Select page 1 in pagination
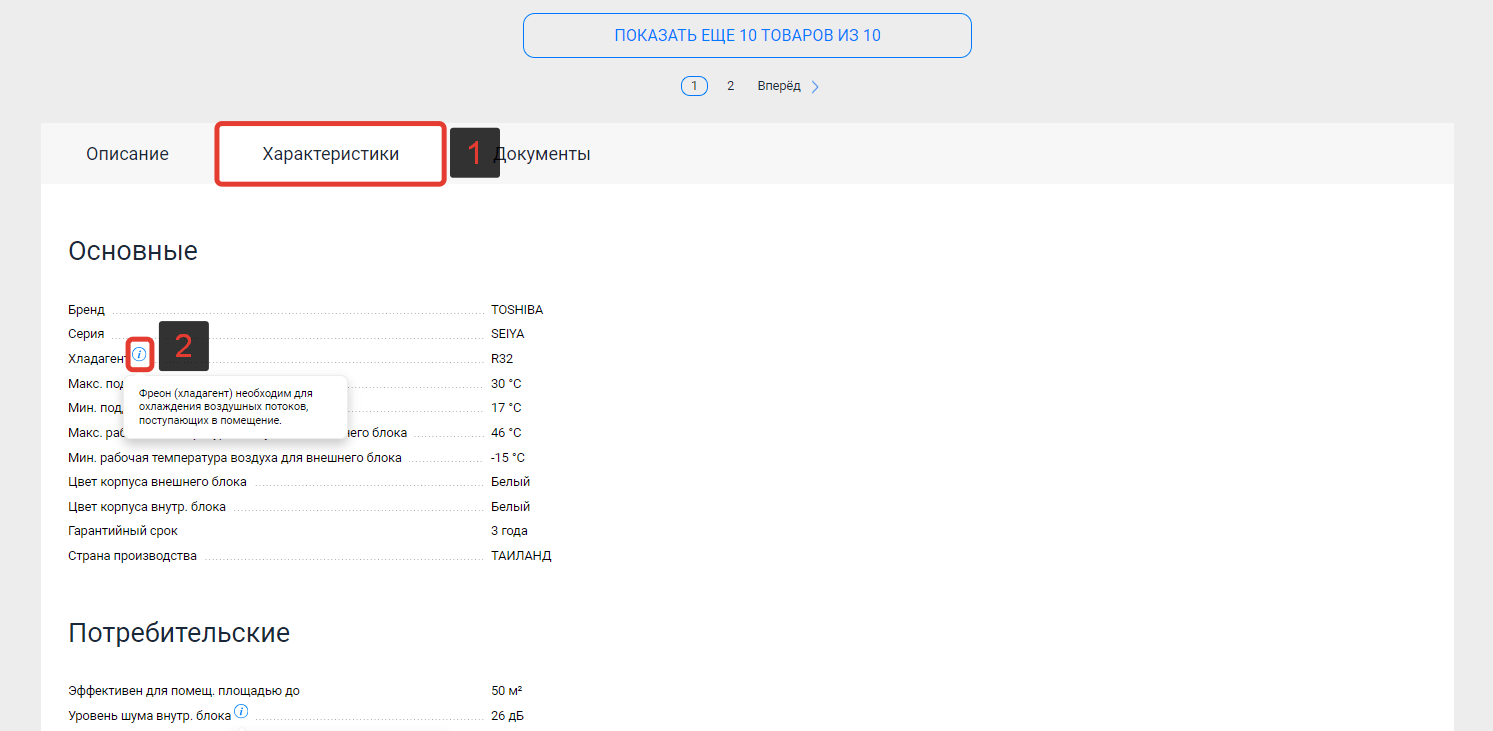1493x731 pixels. [x=694, y=86]
